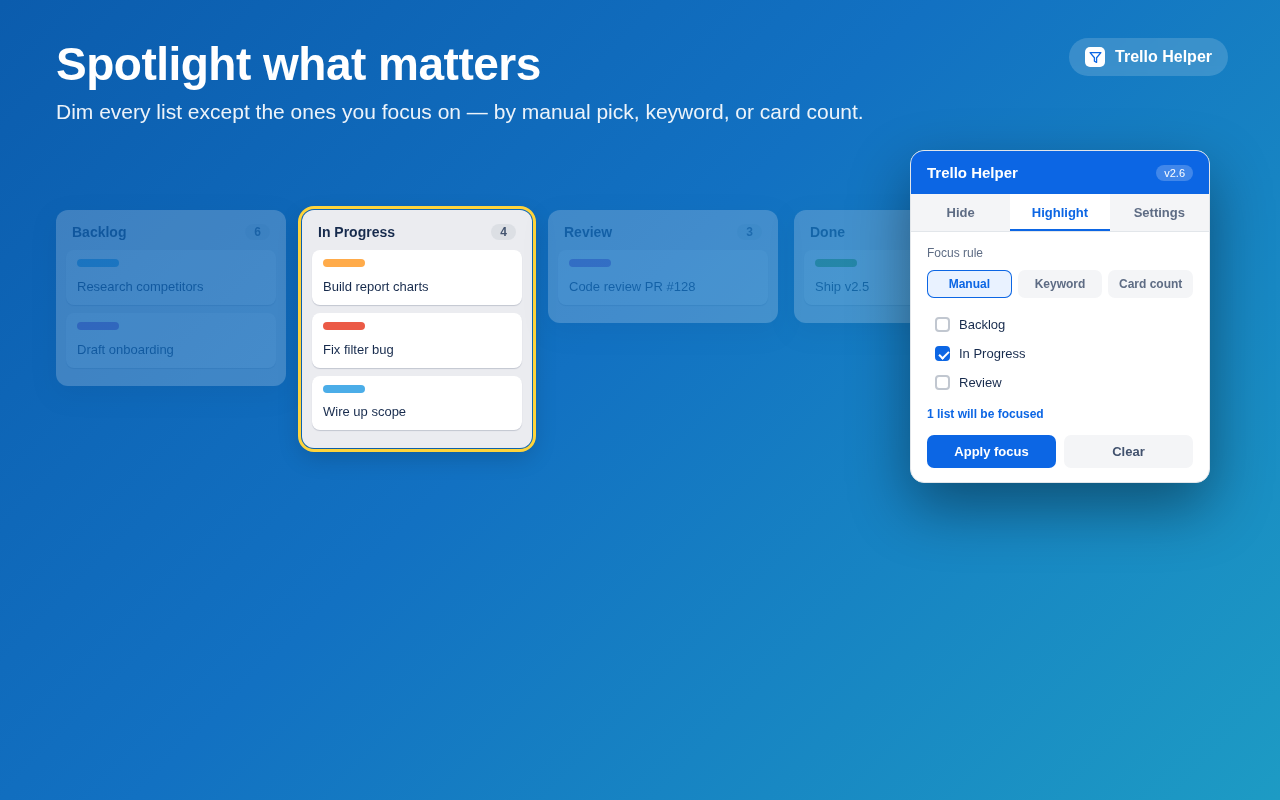Check the Backlog list checkbox

942,325
